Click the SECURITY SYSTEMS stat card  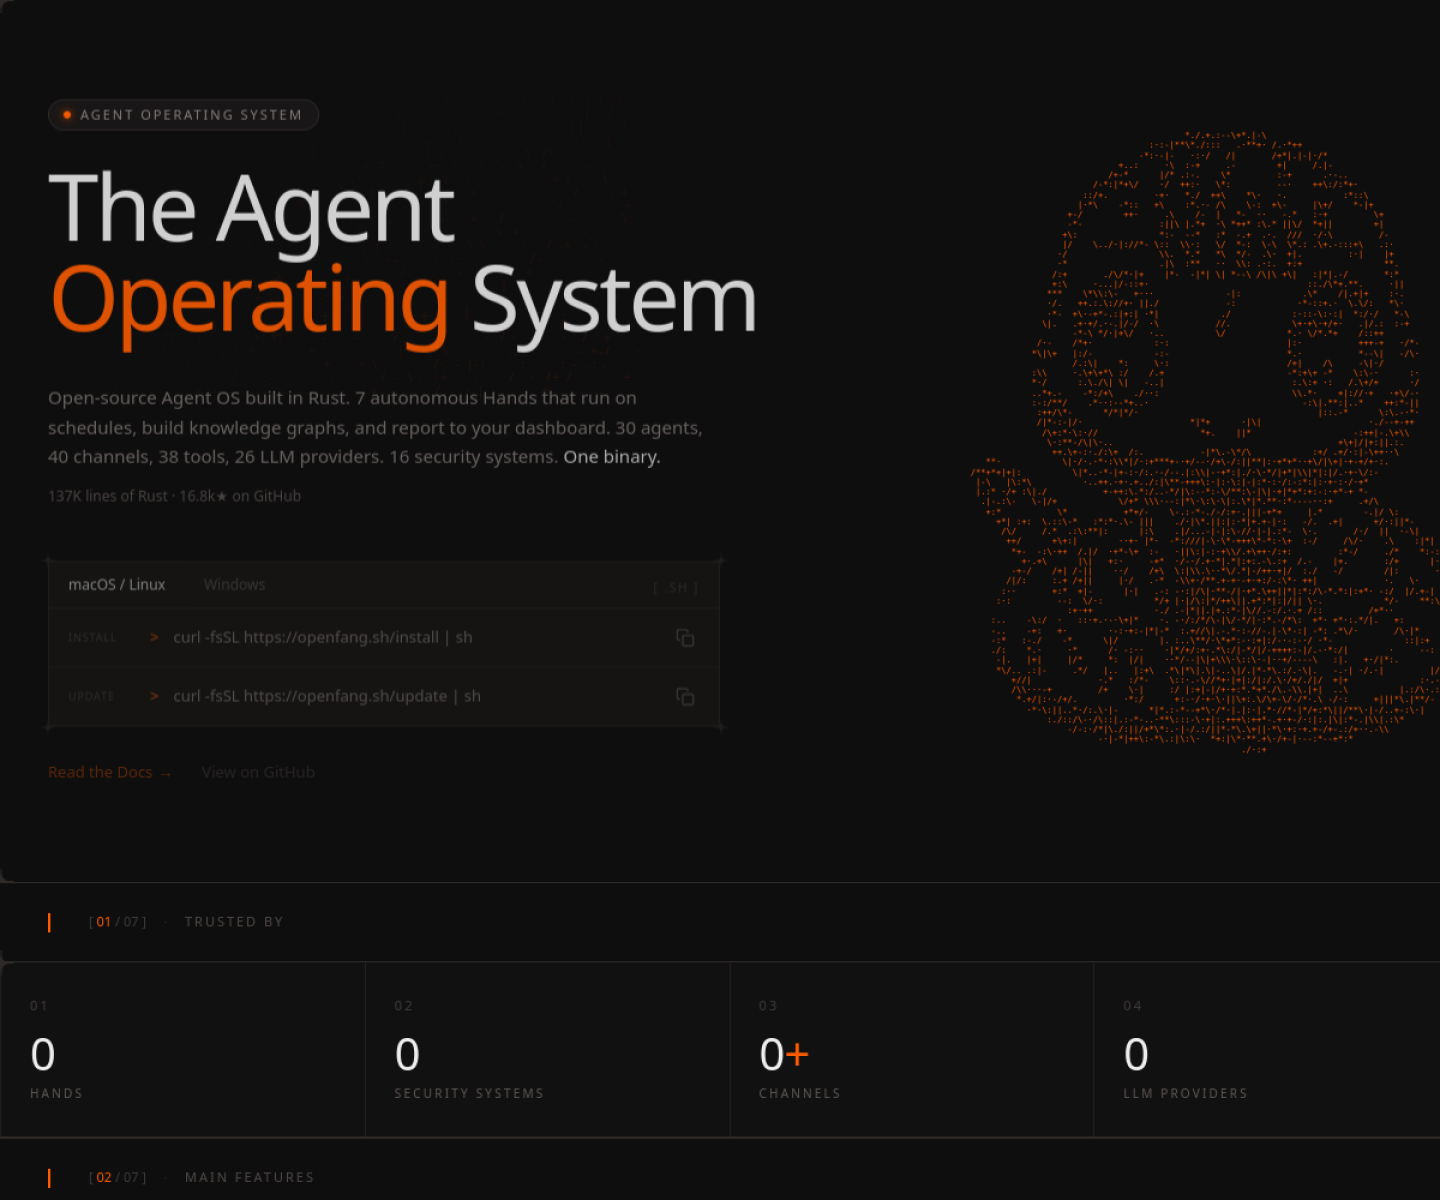click(548, 1049)
